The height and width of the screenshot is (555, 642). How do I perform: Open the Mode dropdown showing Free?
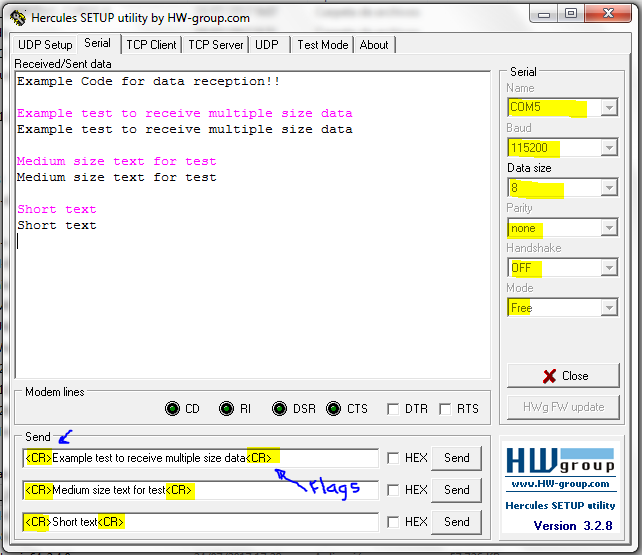[x=609, y=307]
